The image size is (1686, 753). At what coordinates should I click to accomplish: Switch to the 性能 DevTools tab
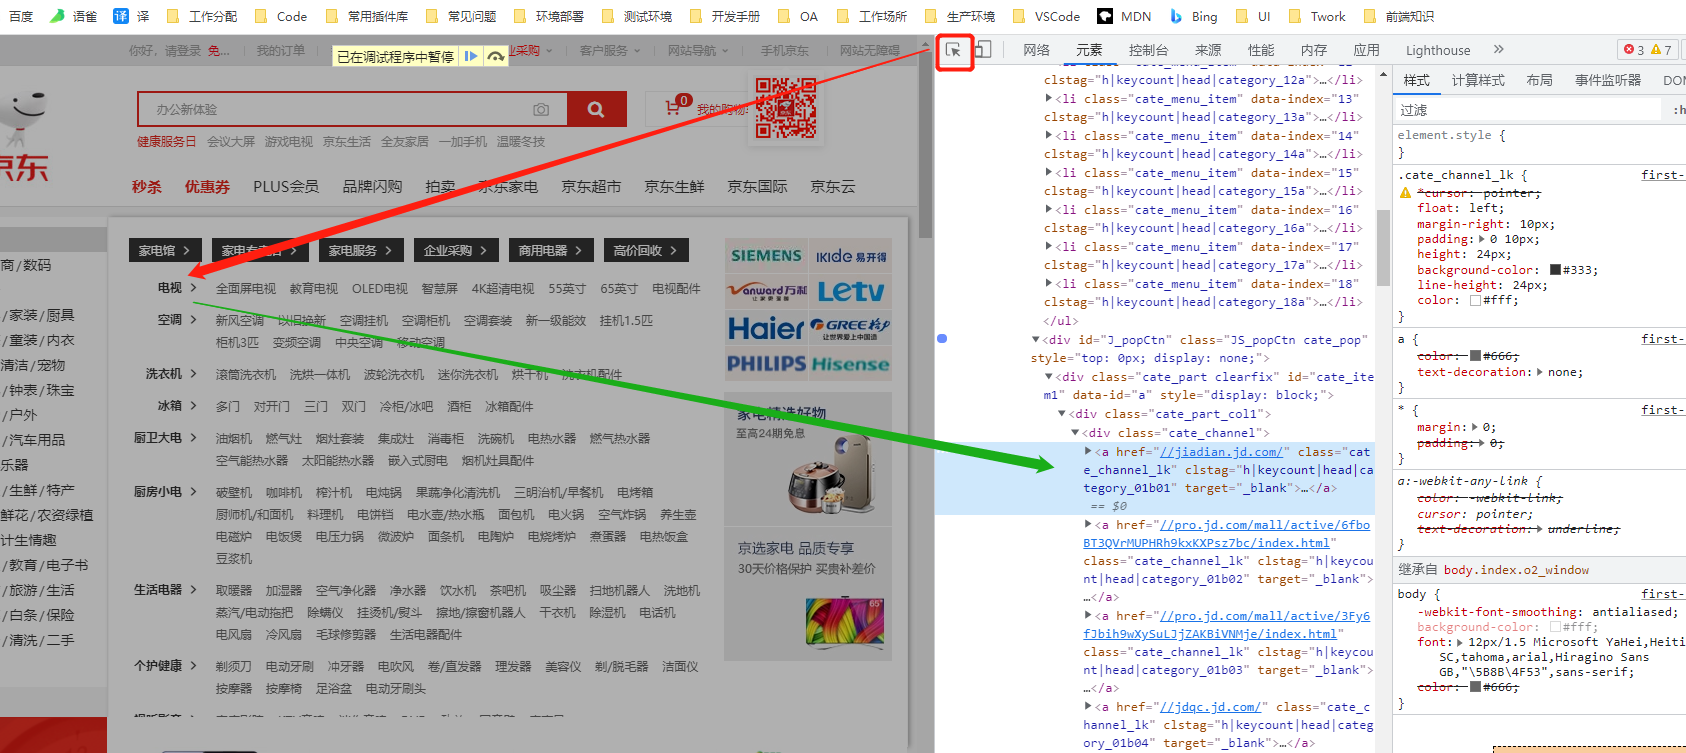pyautogui.click(x=1261, y=50)
